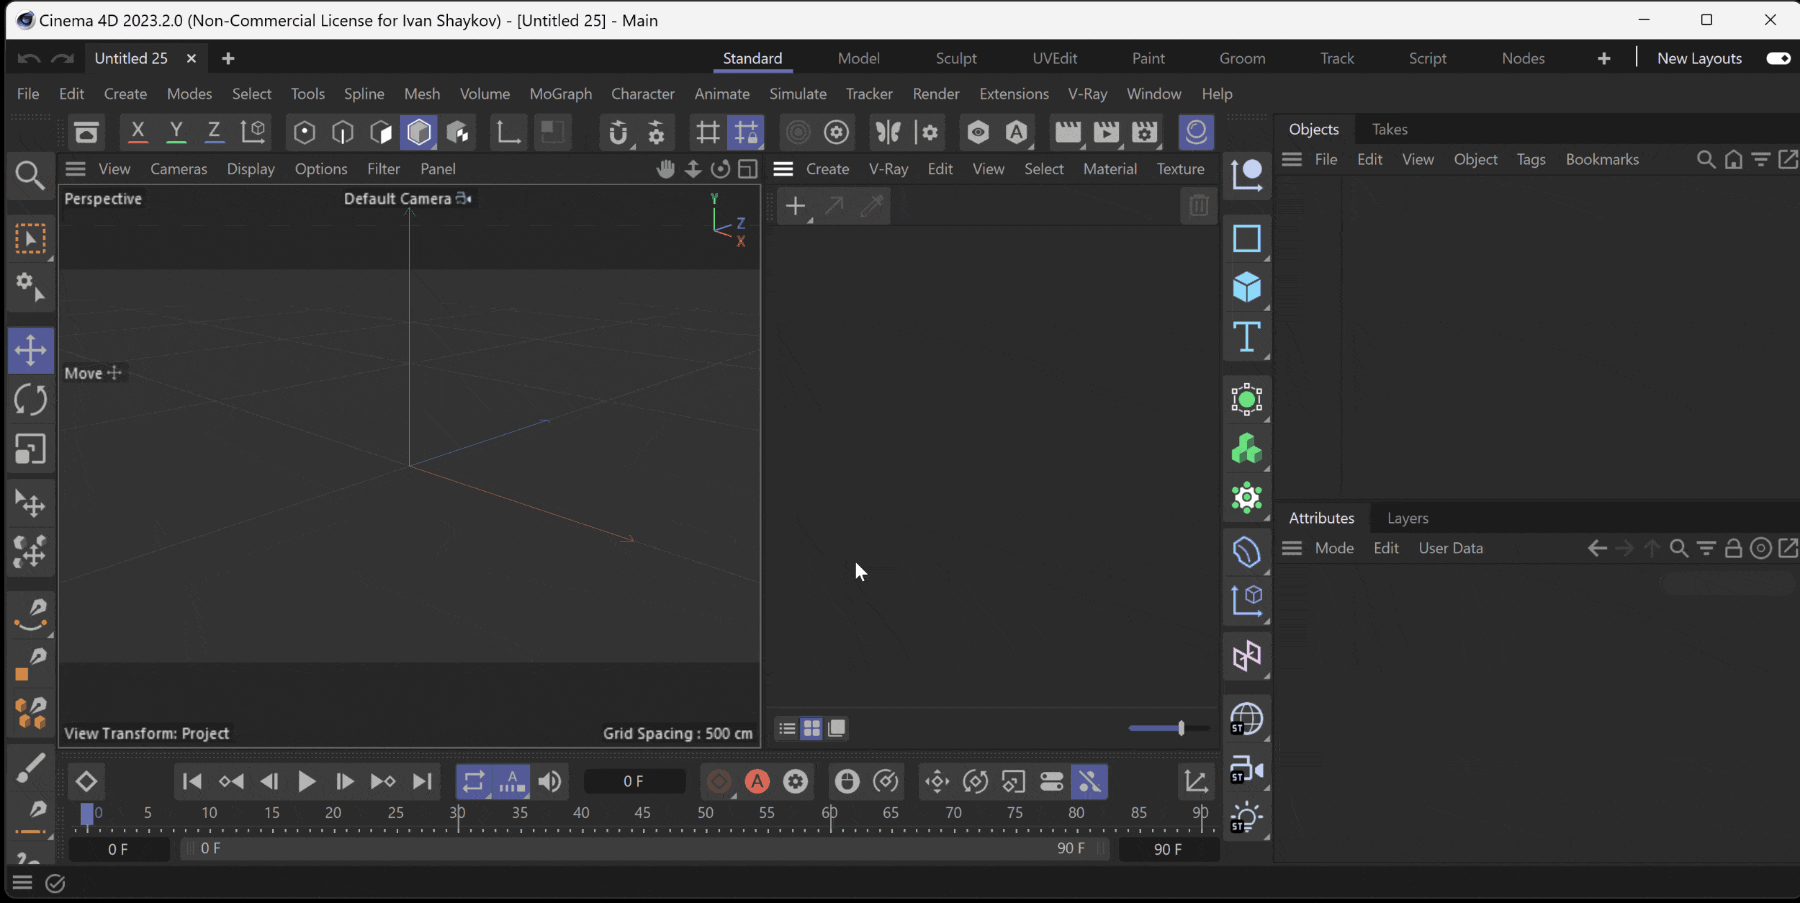
Task: Record active objects keyframe
Action: [718, 781]
